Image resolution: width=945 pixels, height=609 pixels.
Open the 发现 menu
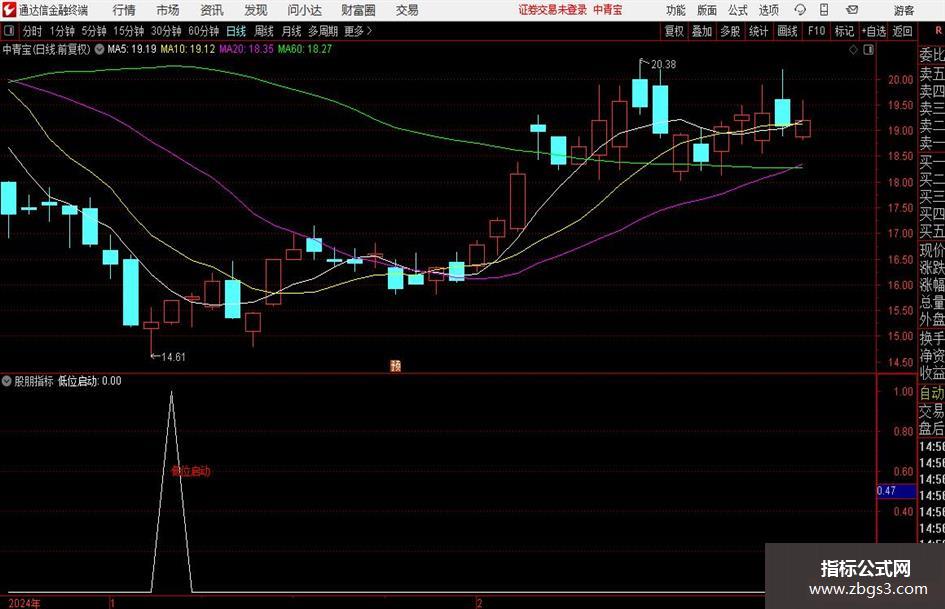pos(256,10)
